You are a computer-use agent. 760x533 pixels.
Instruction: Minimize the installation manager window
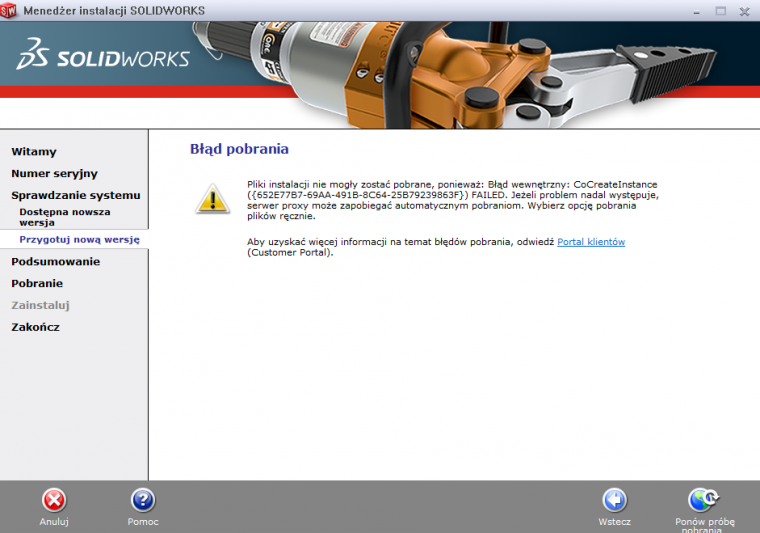click(697, 11)
